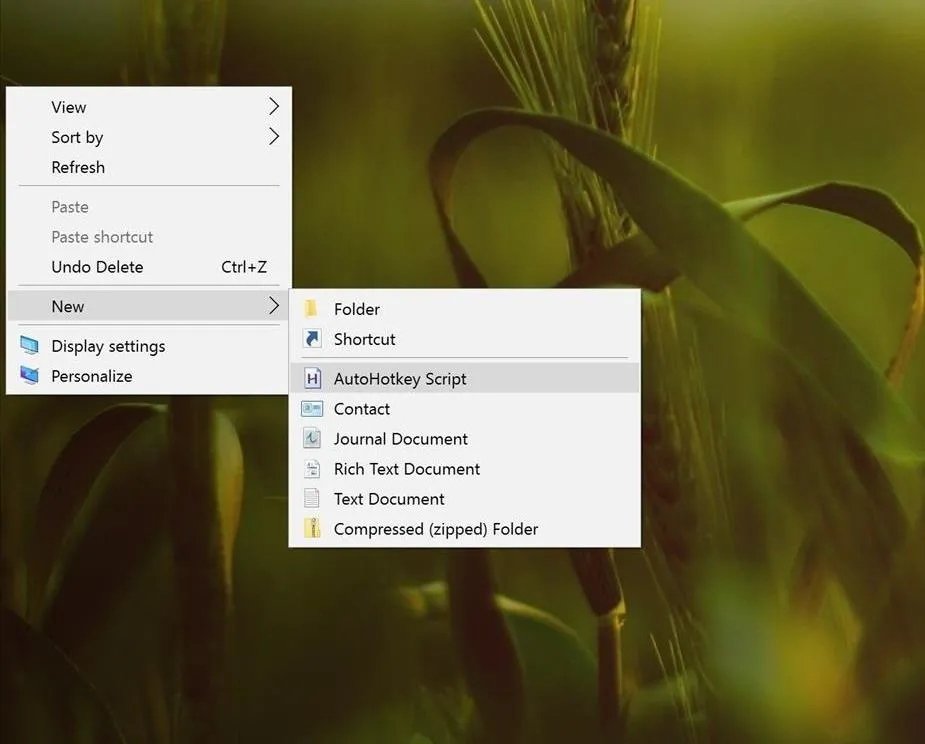Expand the View submenu arrow
This screenshot has height=744, width=925.
tap(274, 107)
